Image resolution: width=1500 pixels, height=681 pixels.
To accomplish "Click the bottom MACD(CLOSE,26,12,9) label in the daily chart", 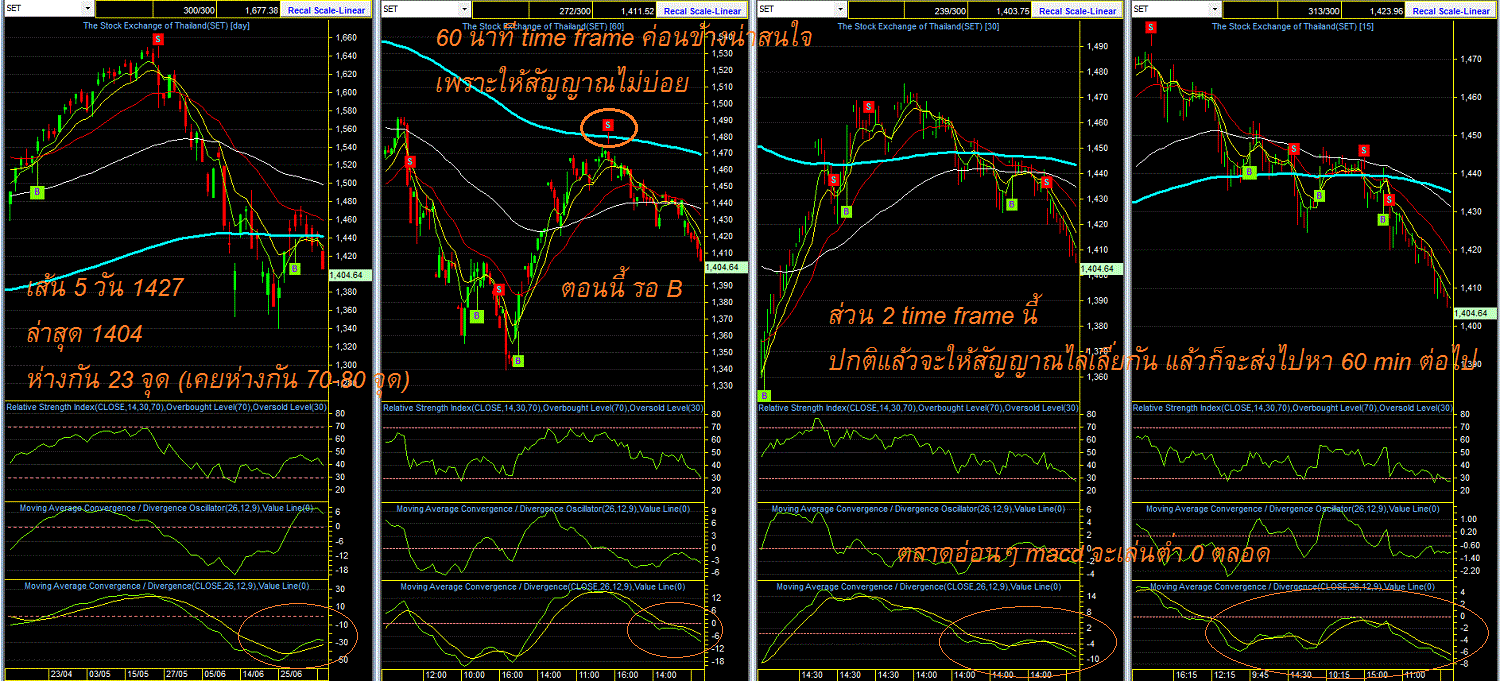I will [x=166, y=586].
